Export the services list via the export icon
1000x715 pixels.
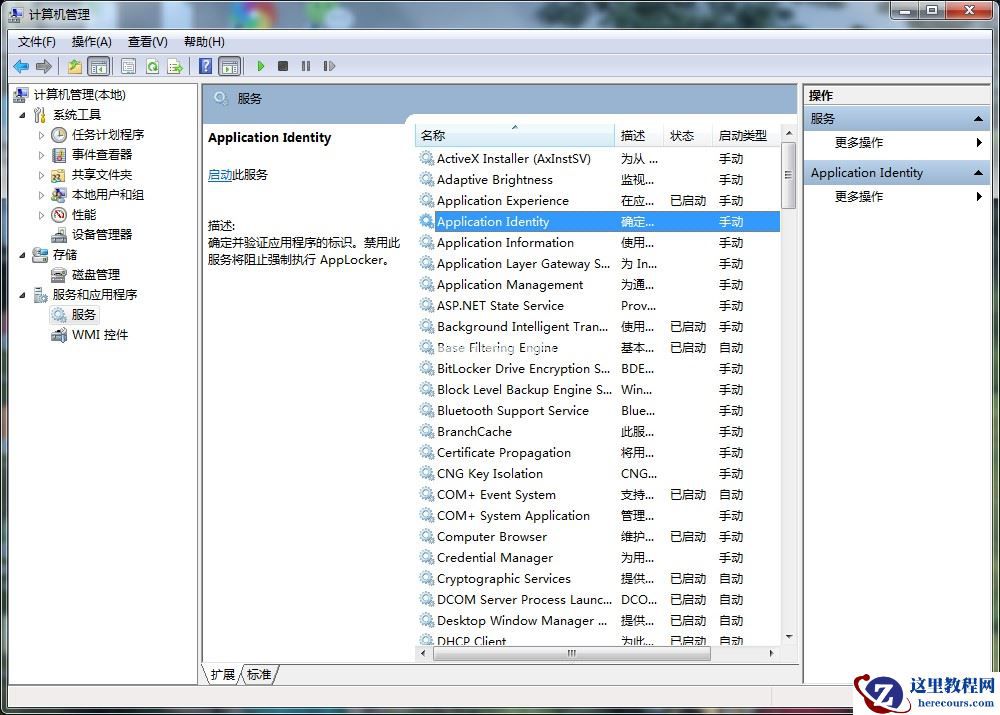click(x=175, y=66)
